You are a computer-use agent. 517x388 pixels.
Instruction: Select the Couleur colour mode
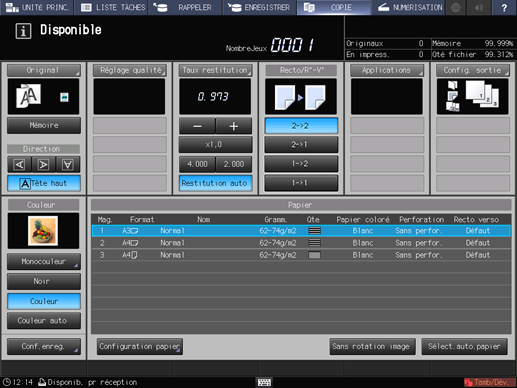point(44,301)
